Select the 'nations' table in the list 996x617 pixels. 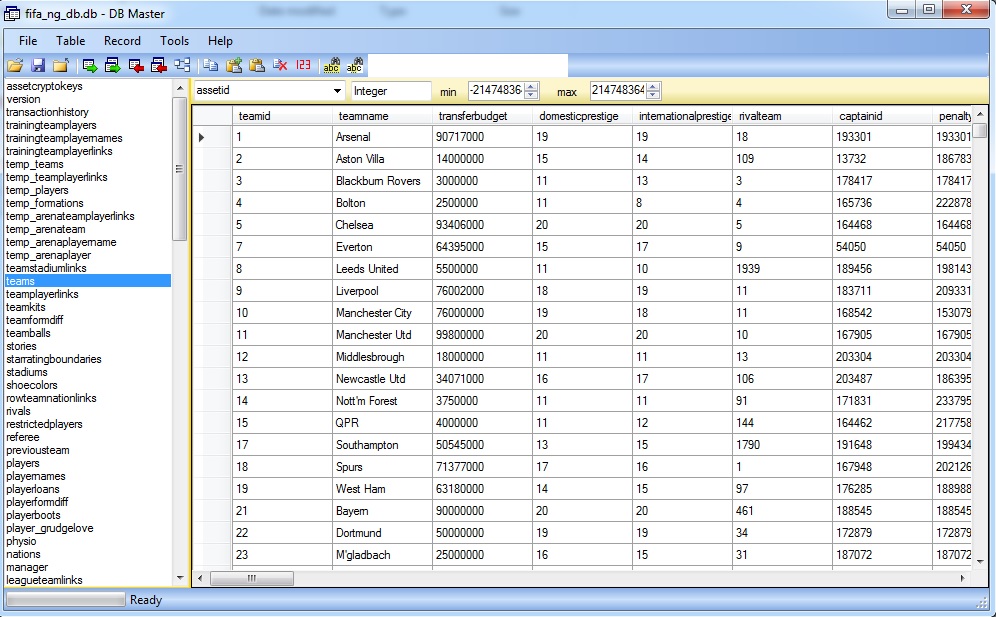24,554
